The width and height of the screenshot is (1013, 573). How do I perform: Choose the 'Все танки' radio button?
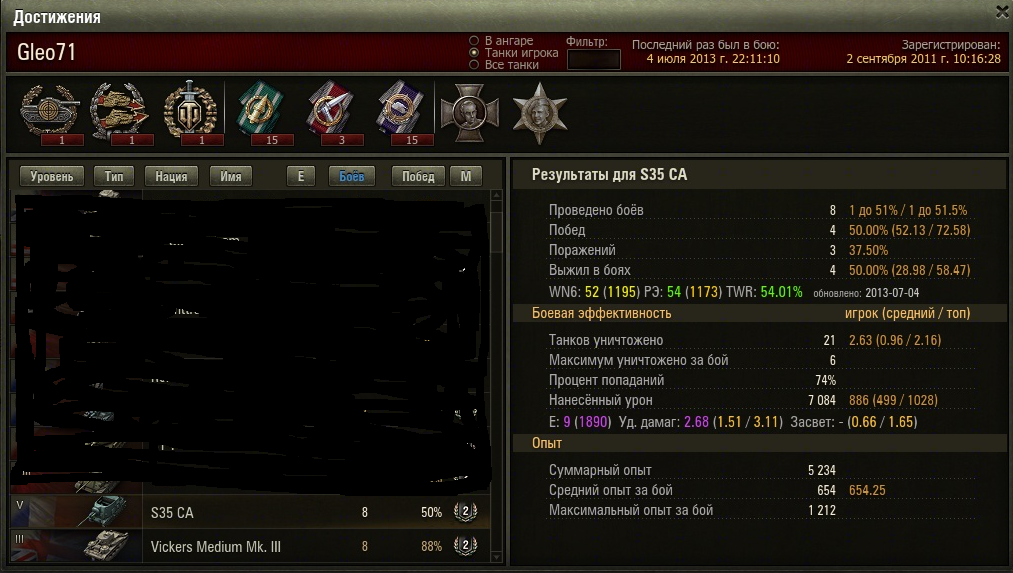pyautogui.click(x=474, y=65)
